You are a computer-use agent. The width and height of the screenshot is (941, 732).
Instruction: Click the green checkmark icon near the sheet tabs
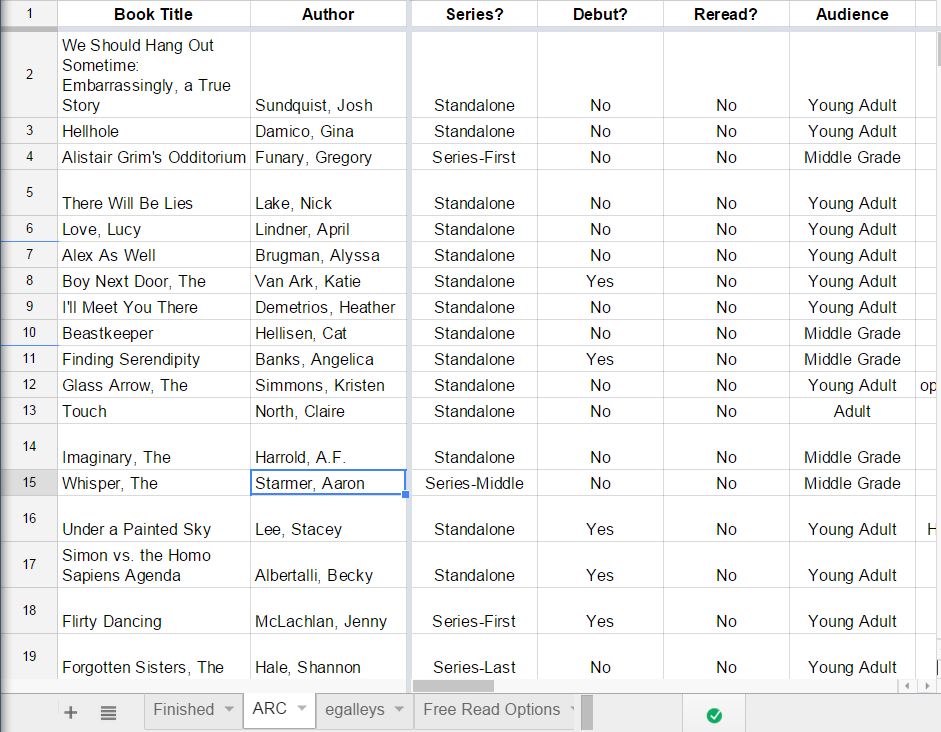pos(713,712)
